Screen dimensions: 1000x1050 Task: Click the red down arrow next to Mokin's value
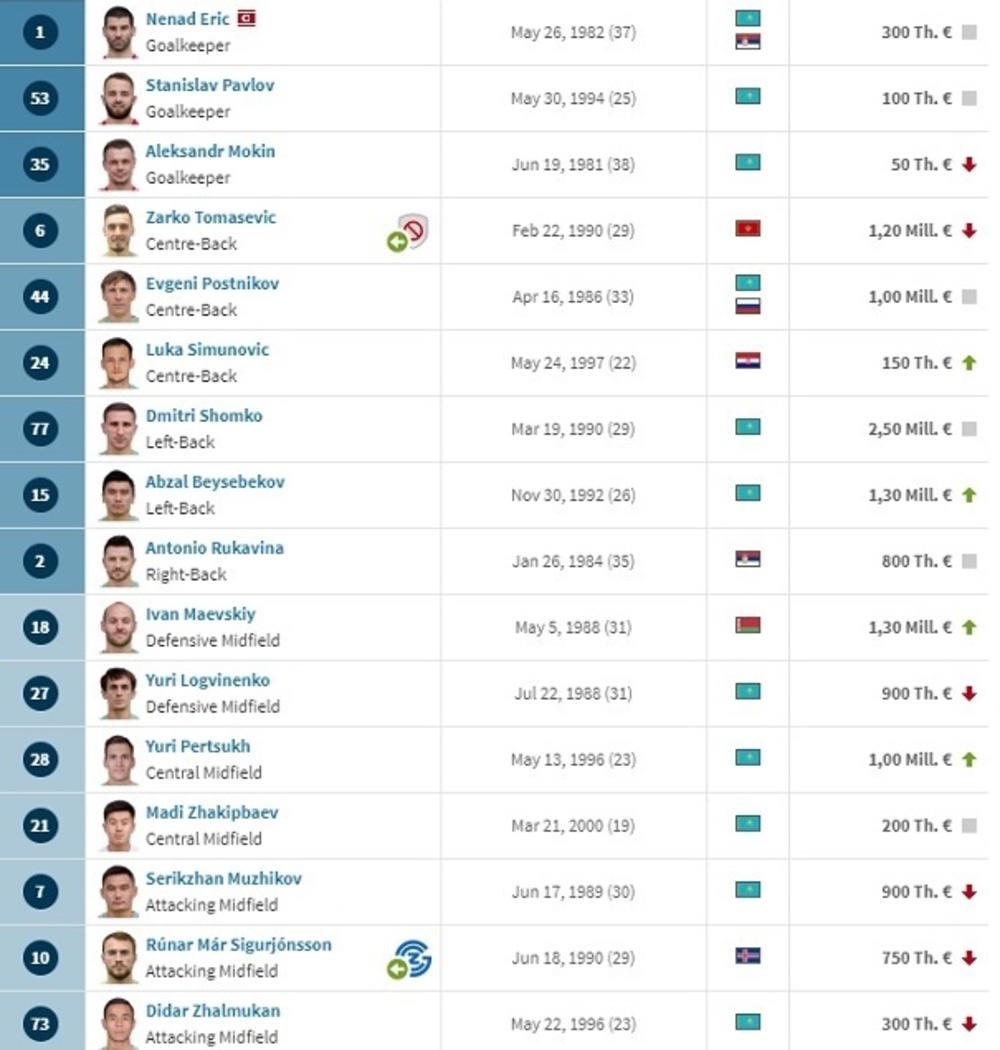(968, 164)
